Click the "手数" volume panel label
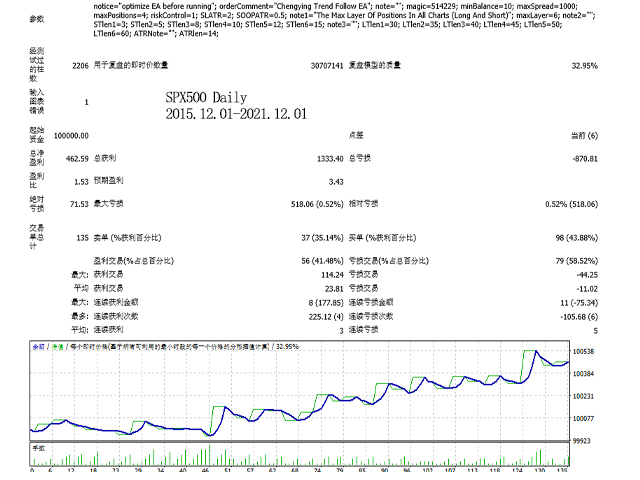 point(38,449)
